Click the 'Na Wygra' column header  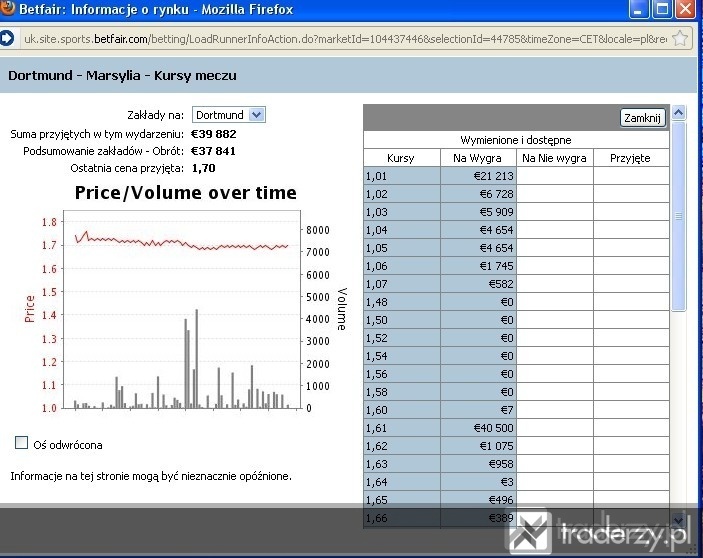pos(477,158)
